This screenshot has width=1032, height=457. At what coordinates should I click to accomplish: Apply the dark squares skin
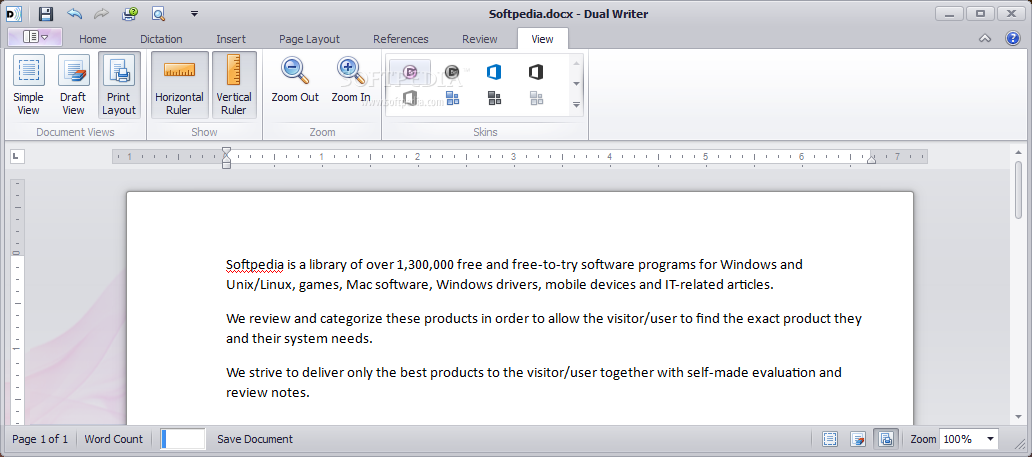point(494,99)
